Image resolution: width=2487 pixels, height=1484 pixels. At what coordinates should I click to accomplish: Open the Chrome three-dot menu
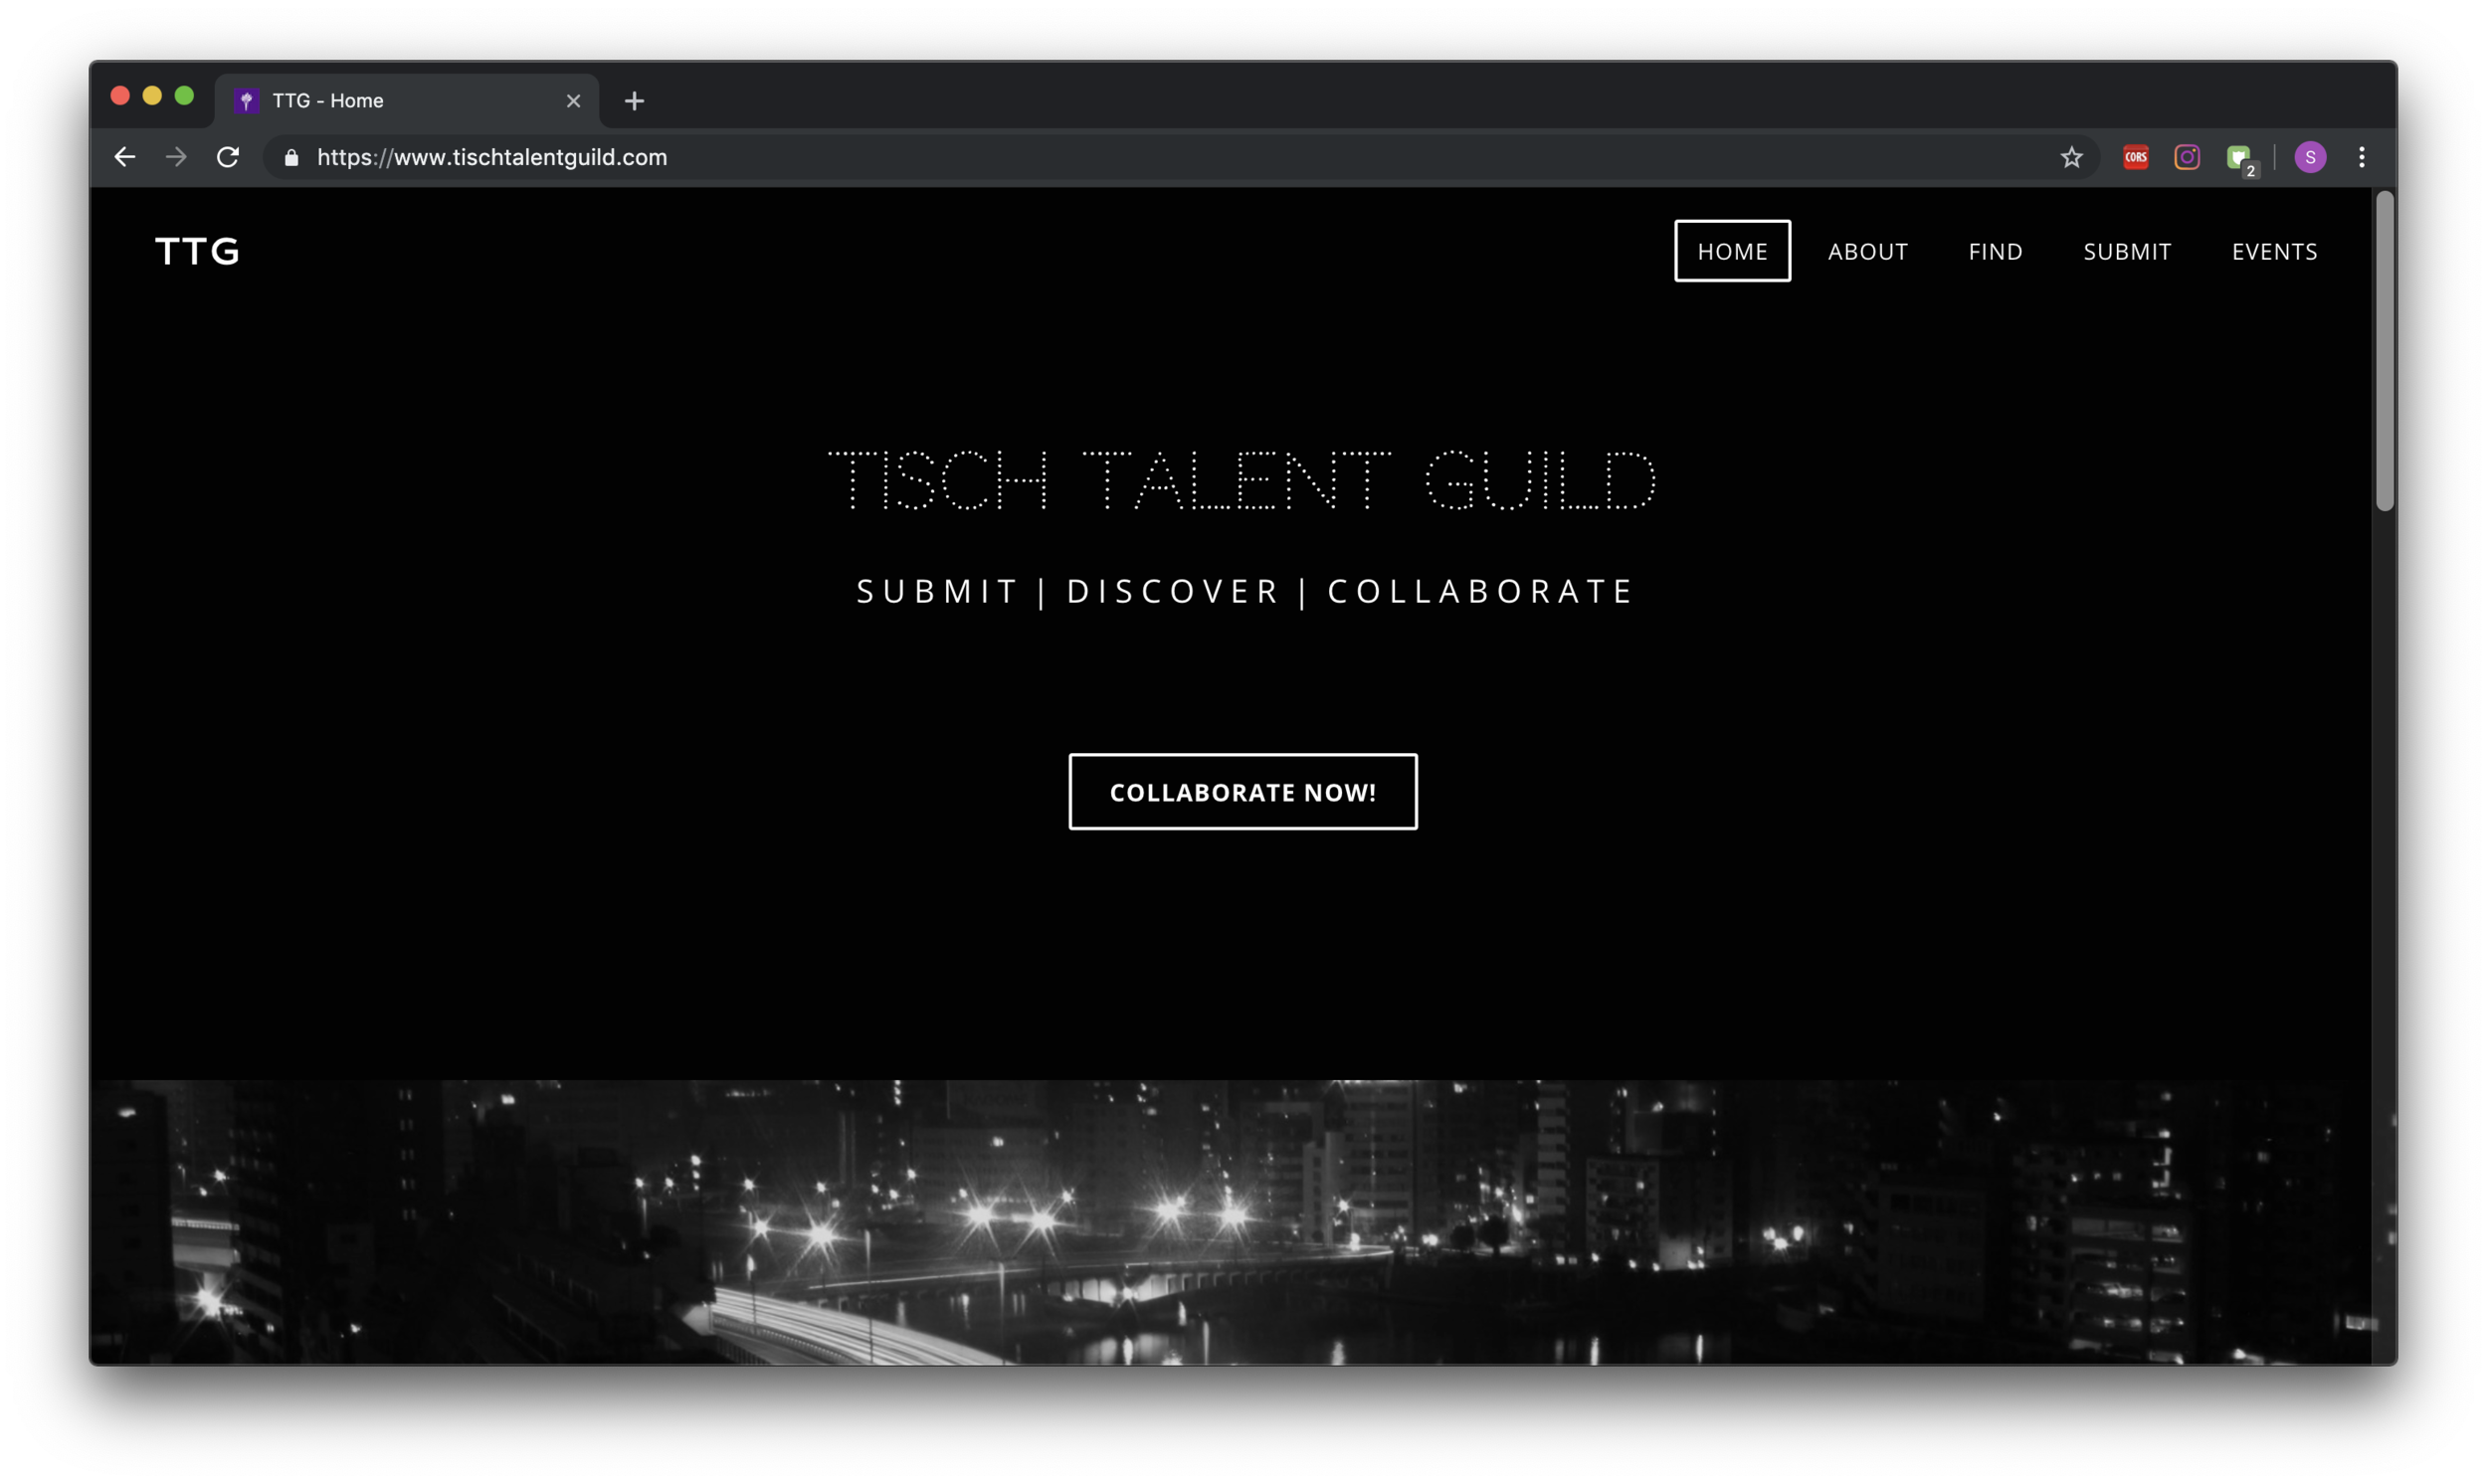(x=2361, y=157)
